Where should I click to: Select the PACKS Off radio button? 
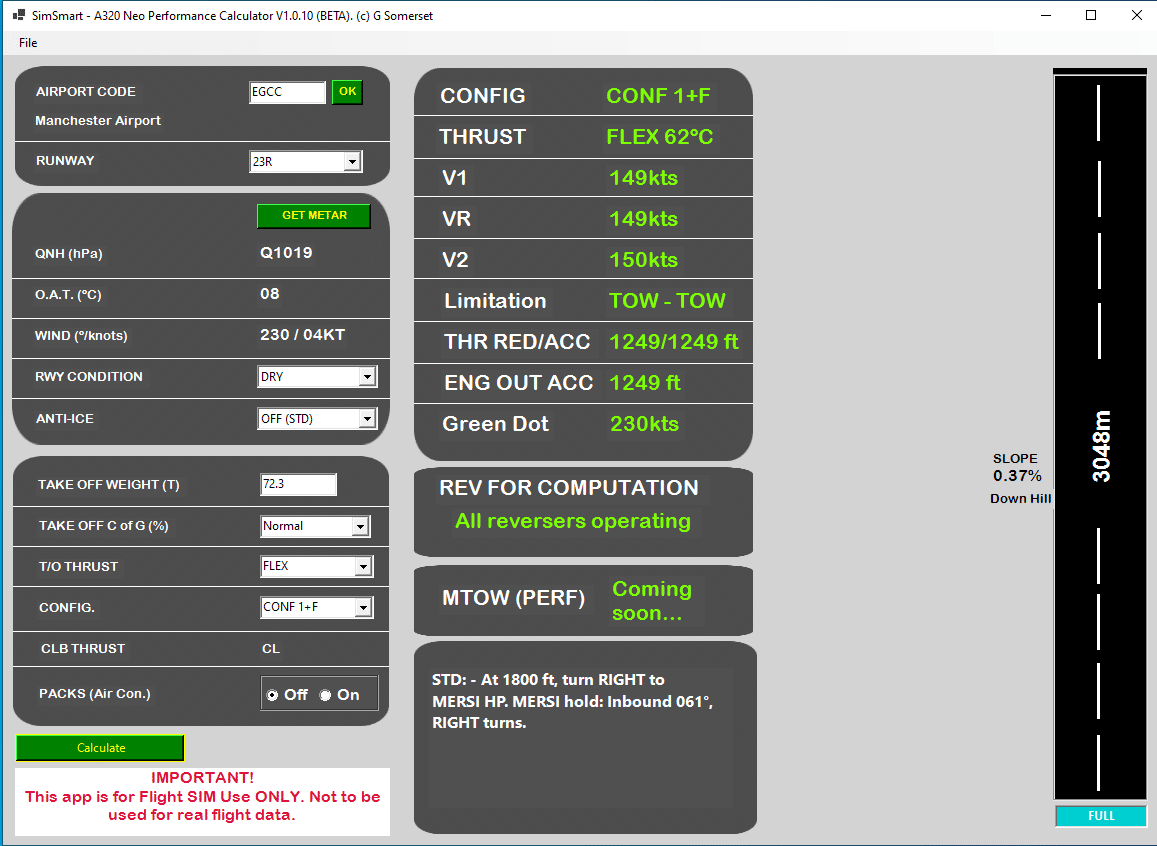point(272,695)
